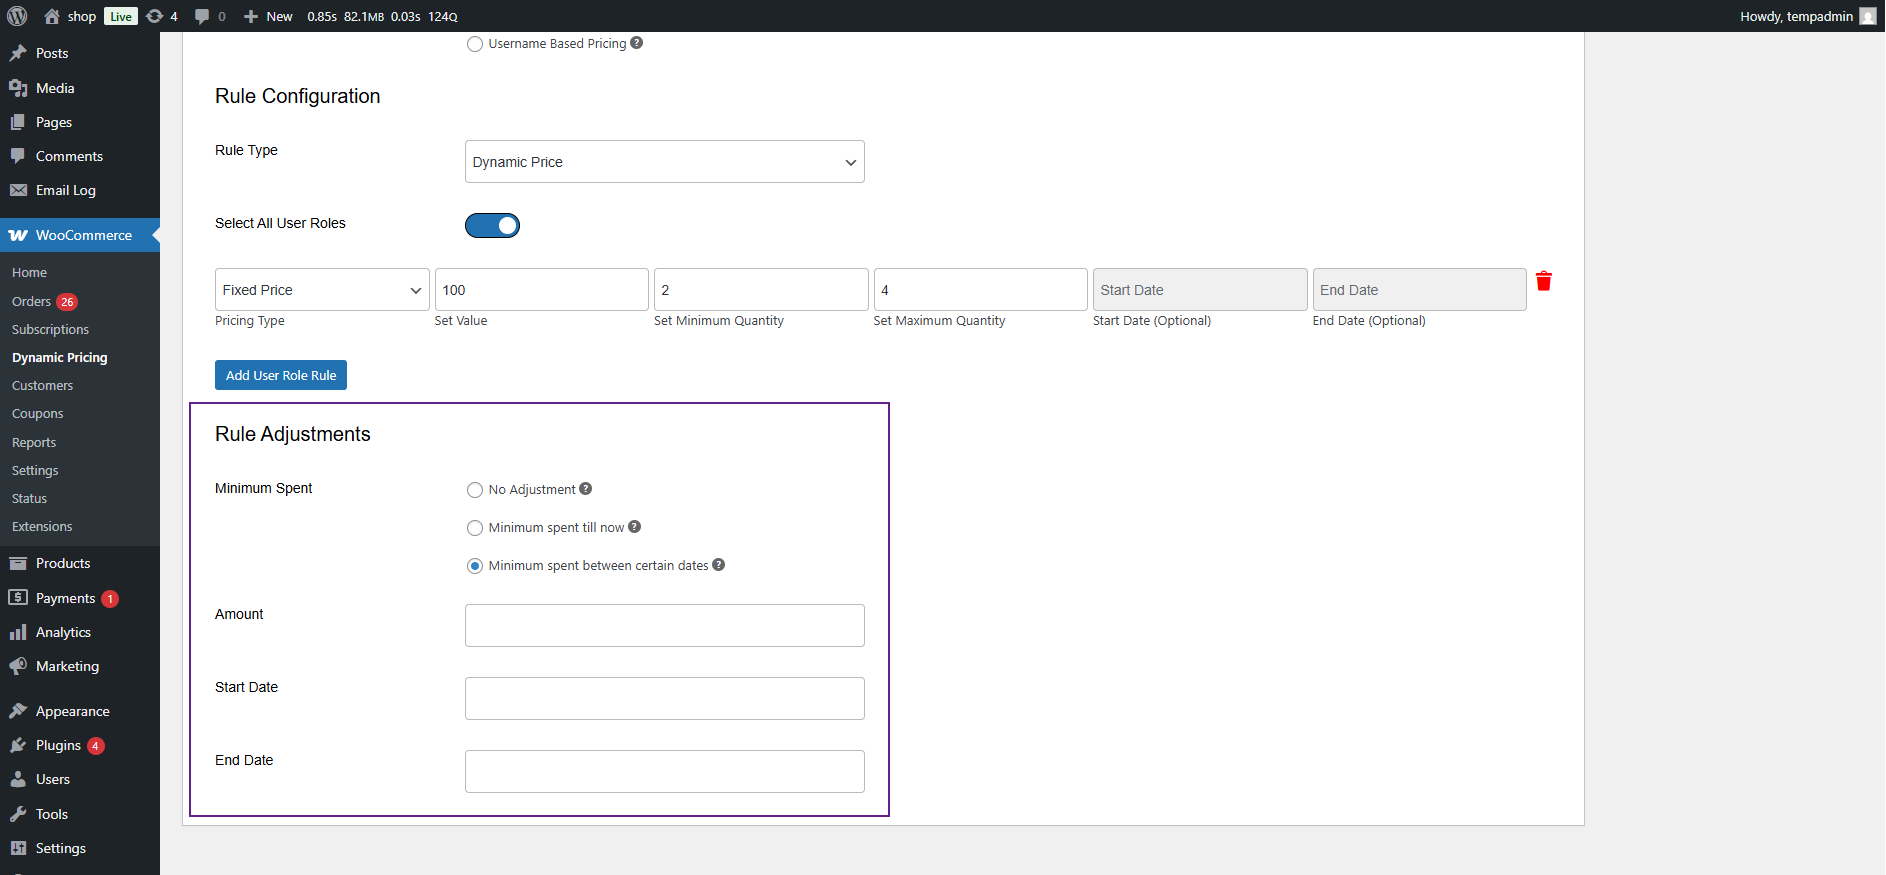The image size is (1886, 875).
Task: Click help icon for spent between certain dates
Action: 719,565
